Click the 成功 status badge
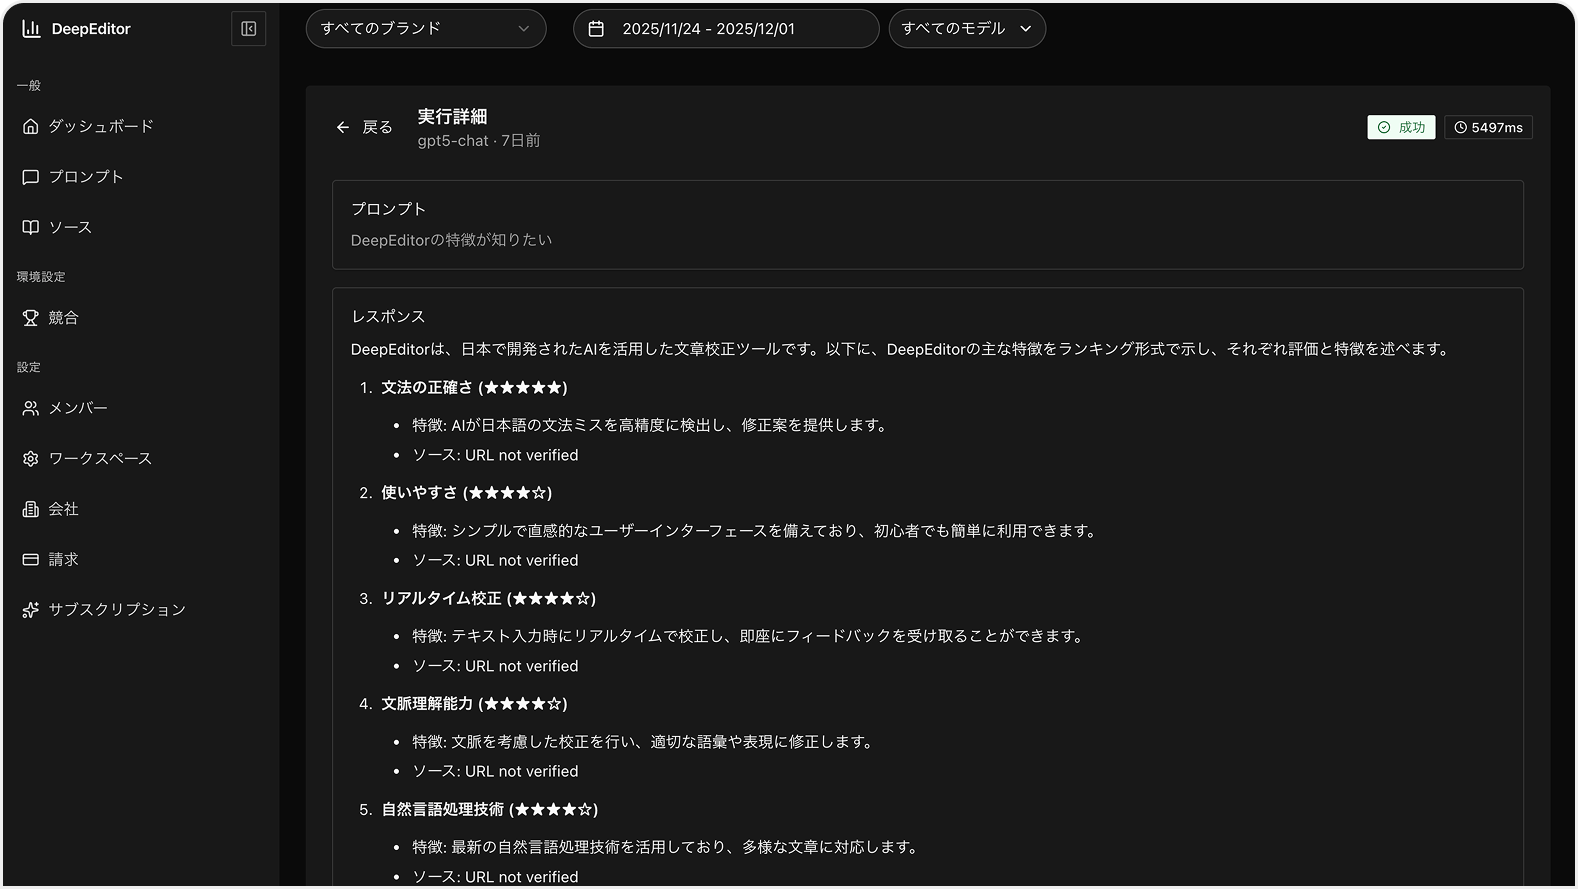The height and width of the screenshot is (889, 1578). pos(1400,128)
